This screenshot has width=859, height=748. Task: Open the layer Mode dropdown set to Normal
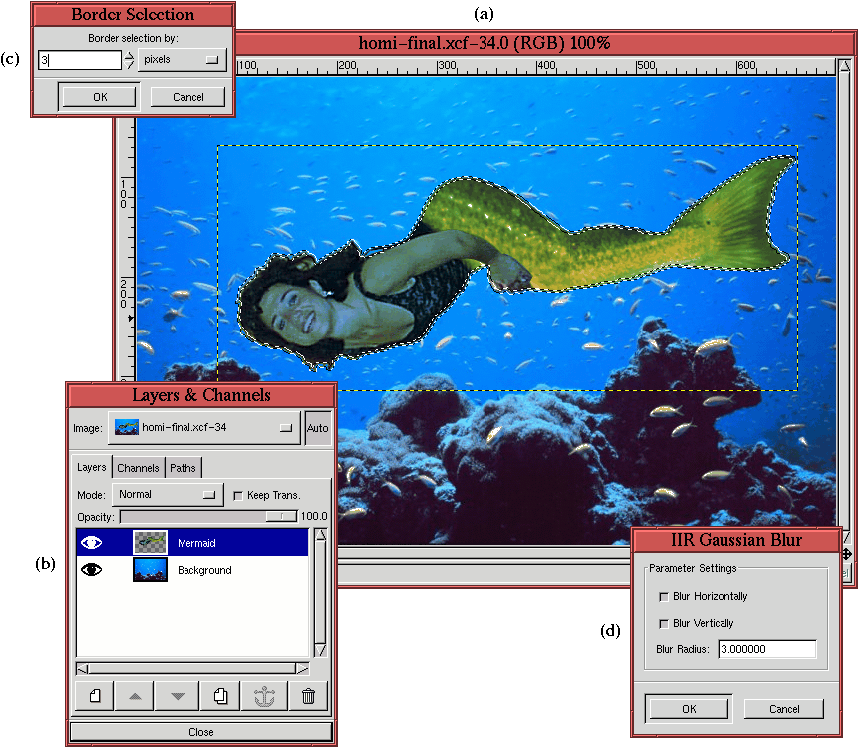pos(168,495)
